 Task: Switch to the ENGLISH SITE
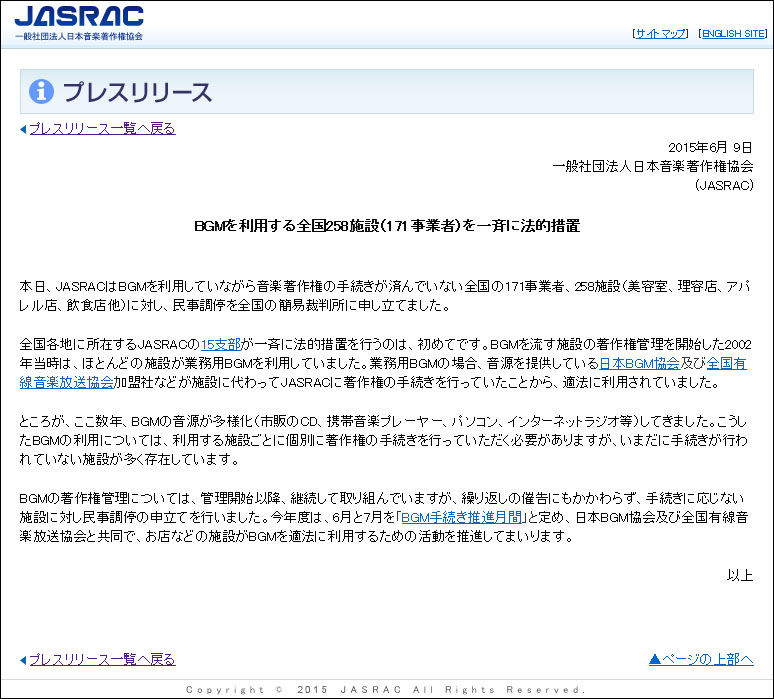coord(734,34)
